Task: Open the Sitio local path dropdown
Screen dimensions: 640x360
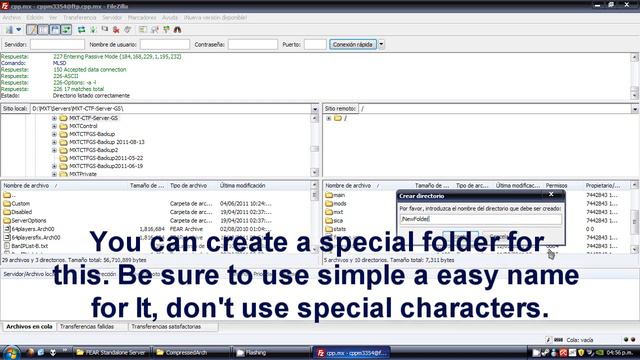Action: (315, 109)
